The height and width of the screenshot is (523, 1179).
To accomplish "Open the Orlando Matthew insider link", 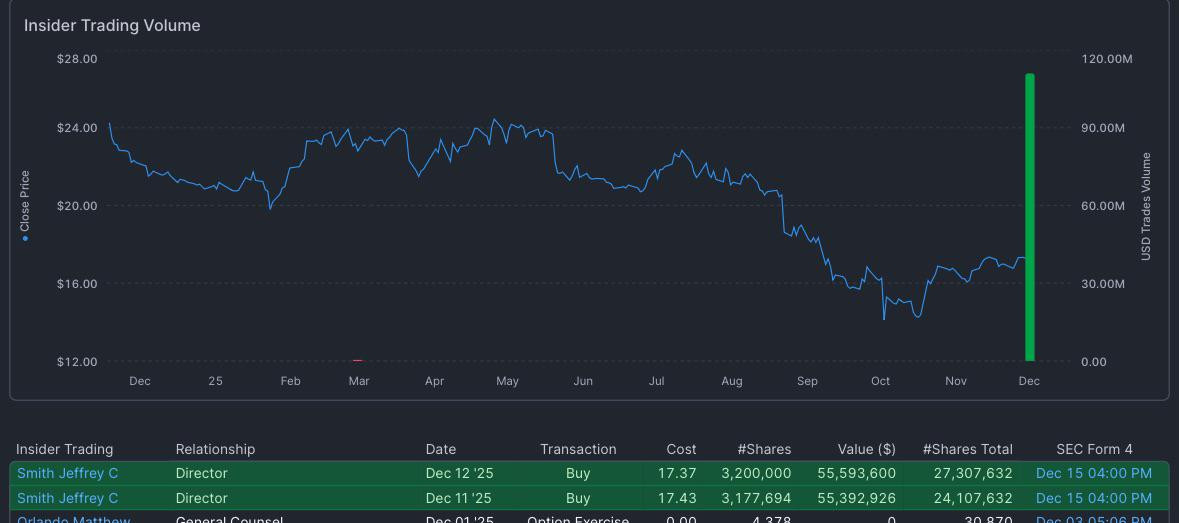I will pos(74,519).
